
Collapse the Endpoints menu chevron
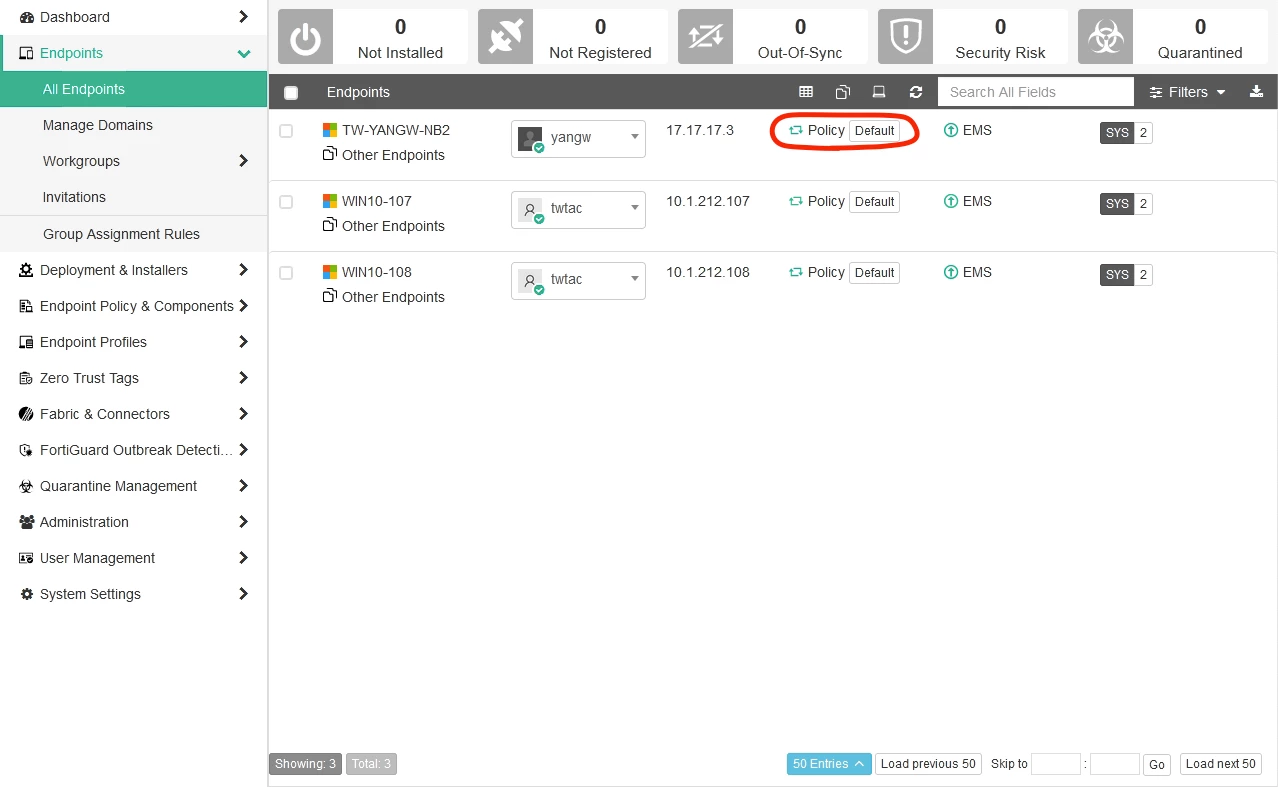[243, 54]
